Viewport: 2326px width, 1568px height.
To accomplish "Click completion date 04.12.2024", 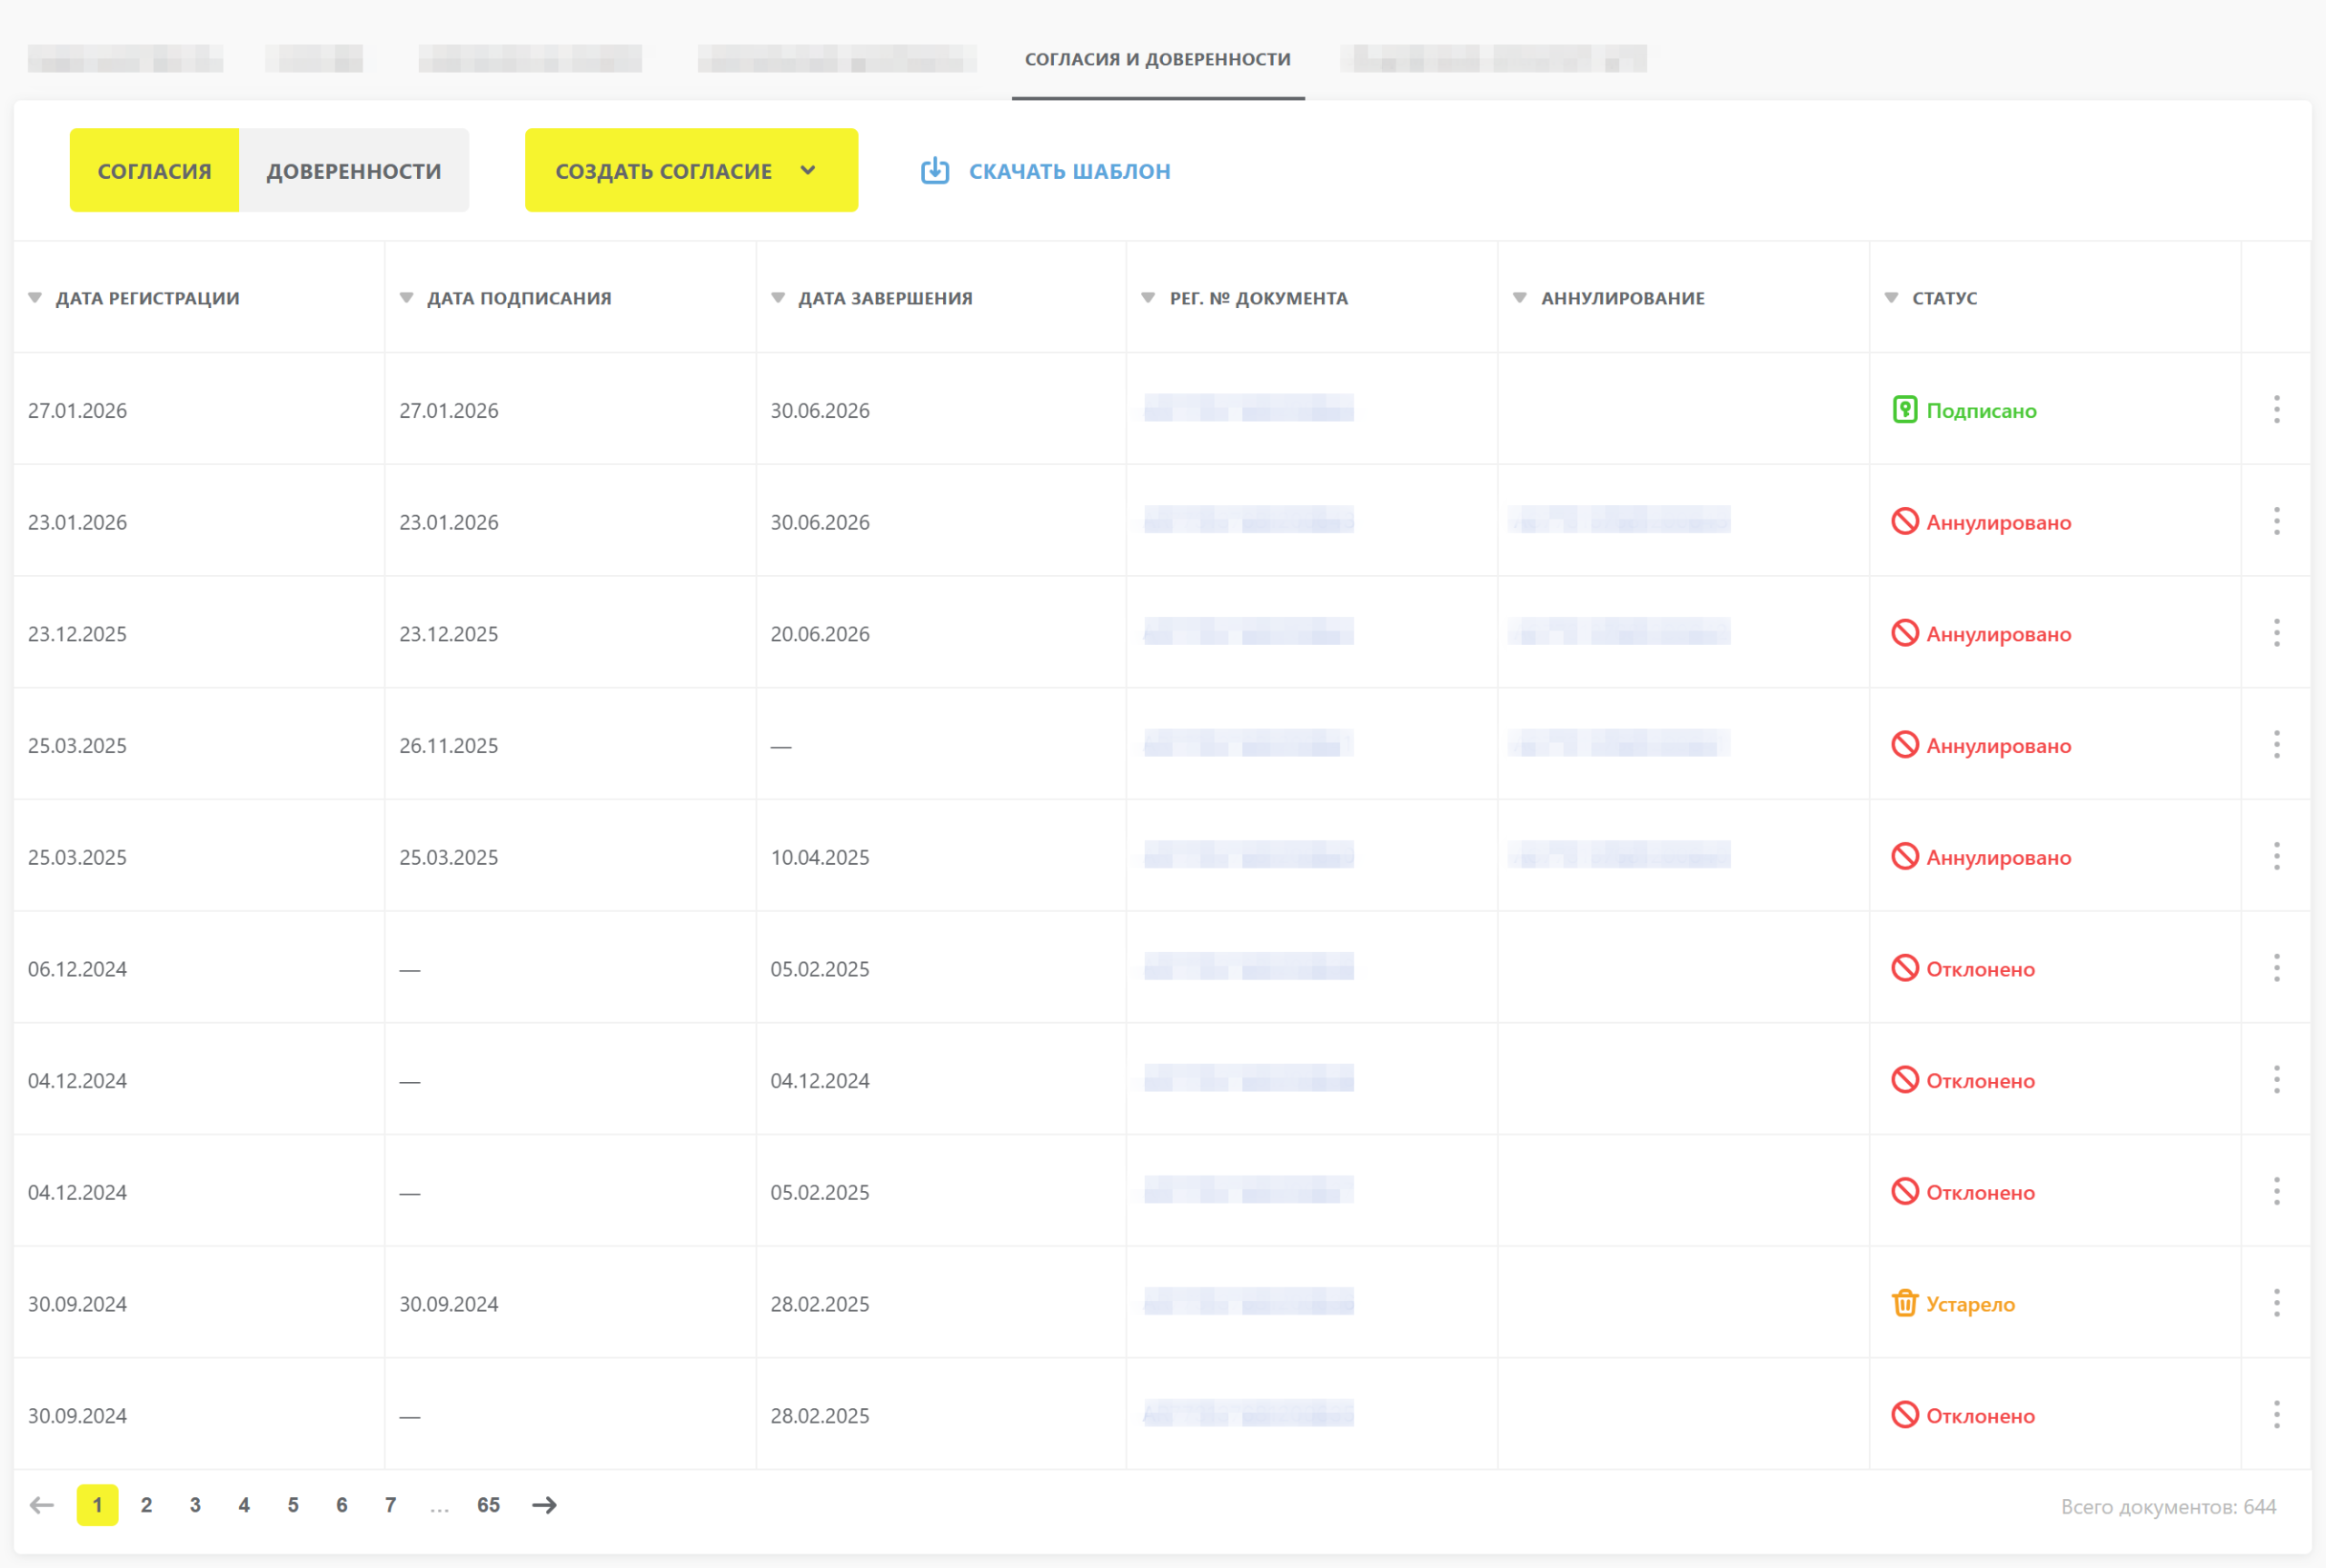I will [820, 1081].
